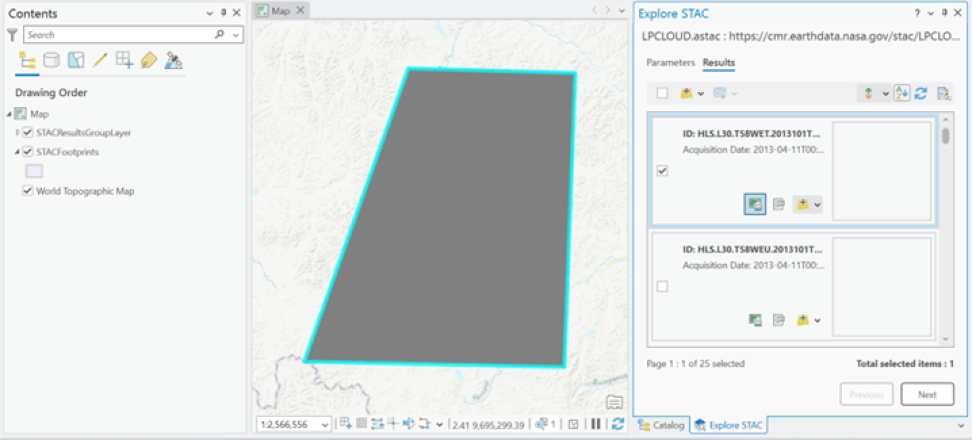Screen dimensions: 972x440
Task: Open Contents search dropdown arrow
Action: tap(236, 35)
